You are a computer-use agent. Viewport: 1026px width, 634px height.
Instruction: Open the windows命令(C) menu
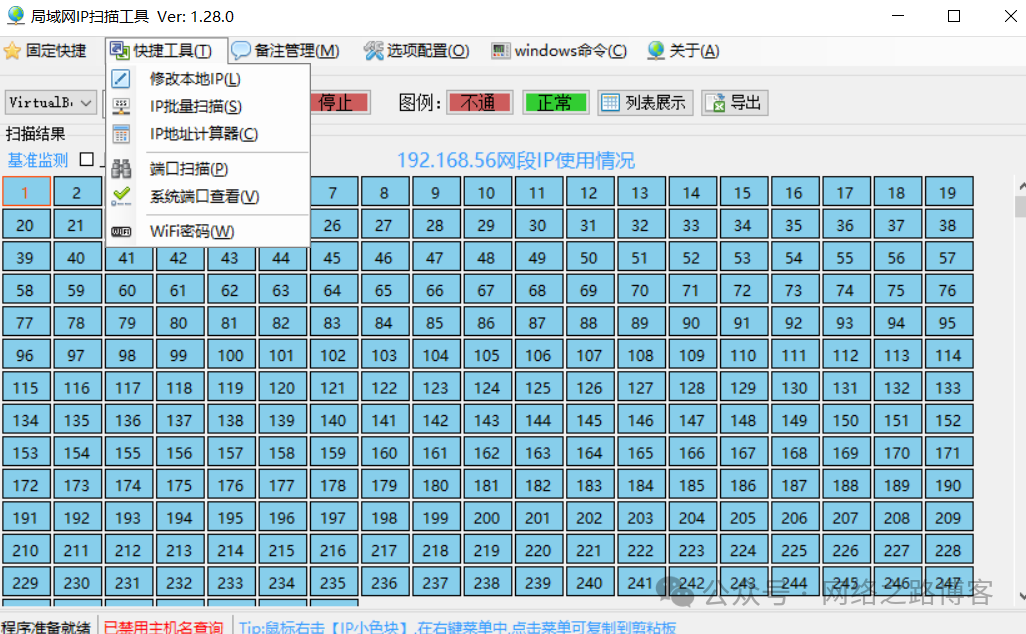[x=559, y=51]
